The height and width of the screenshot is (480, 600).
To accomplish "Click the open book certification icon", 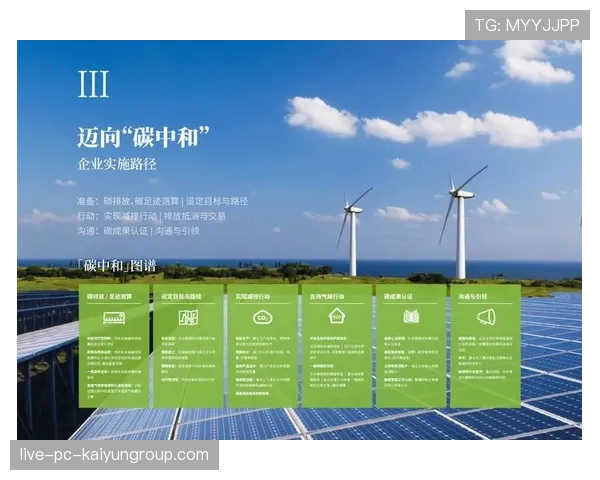I will point(411,318).
